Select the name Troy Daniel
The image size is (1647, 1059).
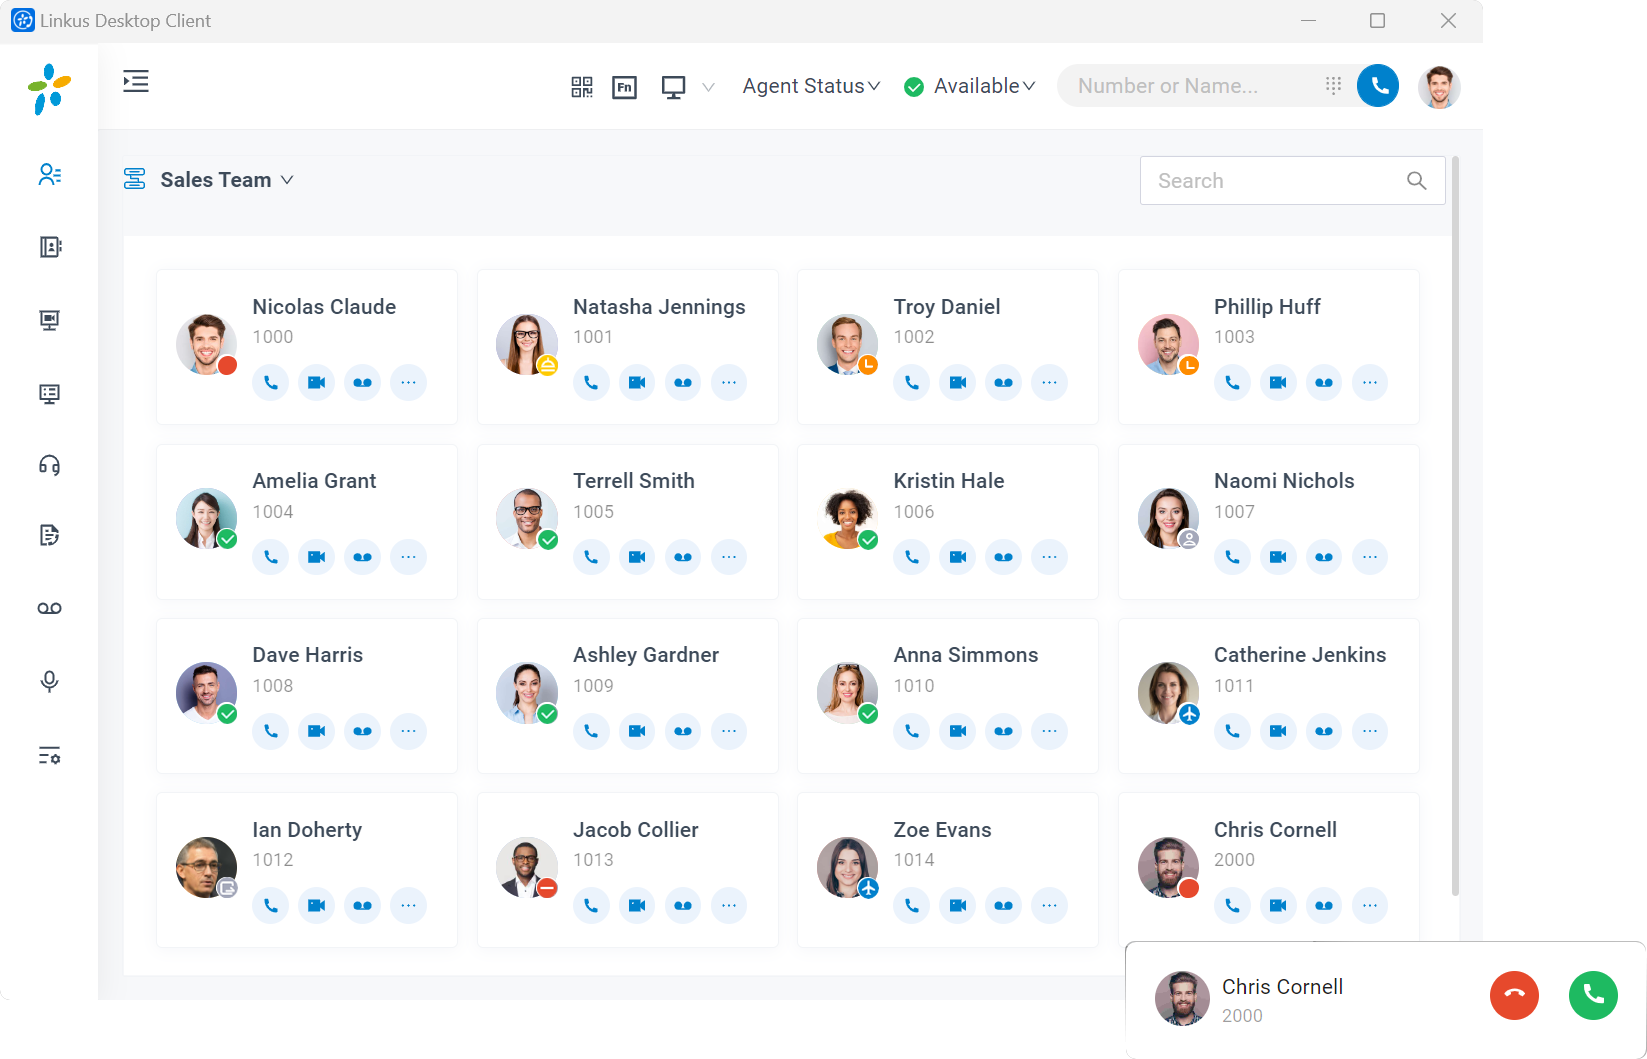pos(946,307)
